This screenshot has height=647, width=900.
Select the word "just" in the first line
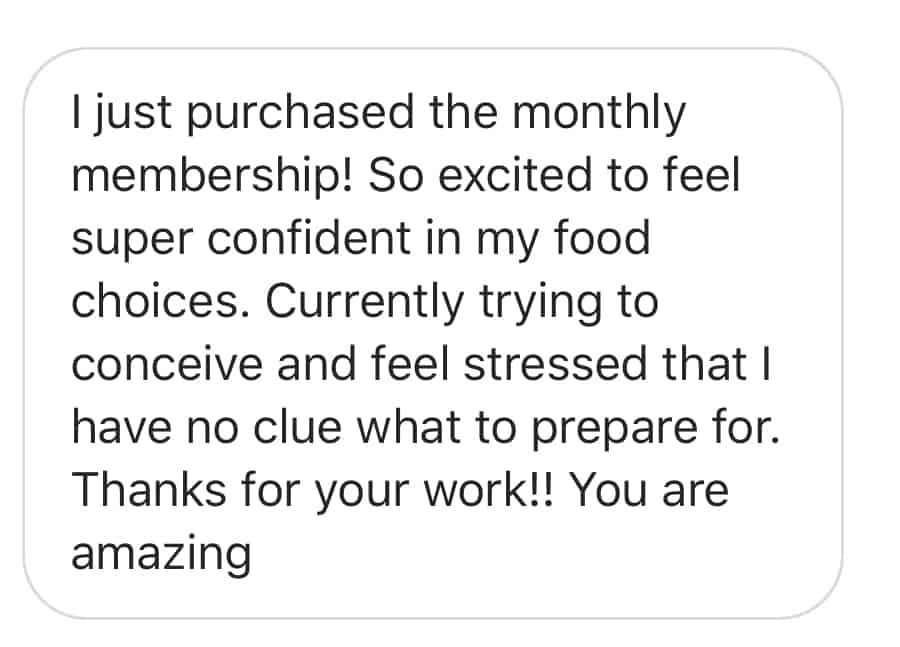point(133,114)
